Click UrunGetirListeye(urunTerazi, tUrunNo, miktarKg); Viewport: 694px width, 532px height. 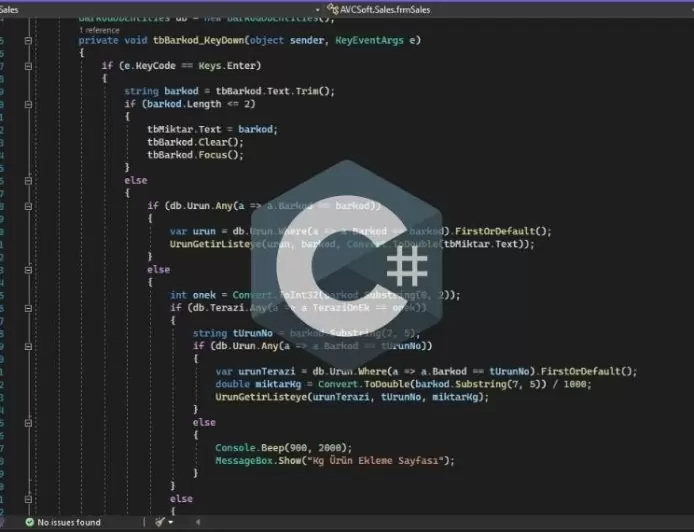click(x=352, y=397)
